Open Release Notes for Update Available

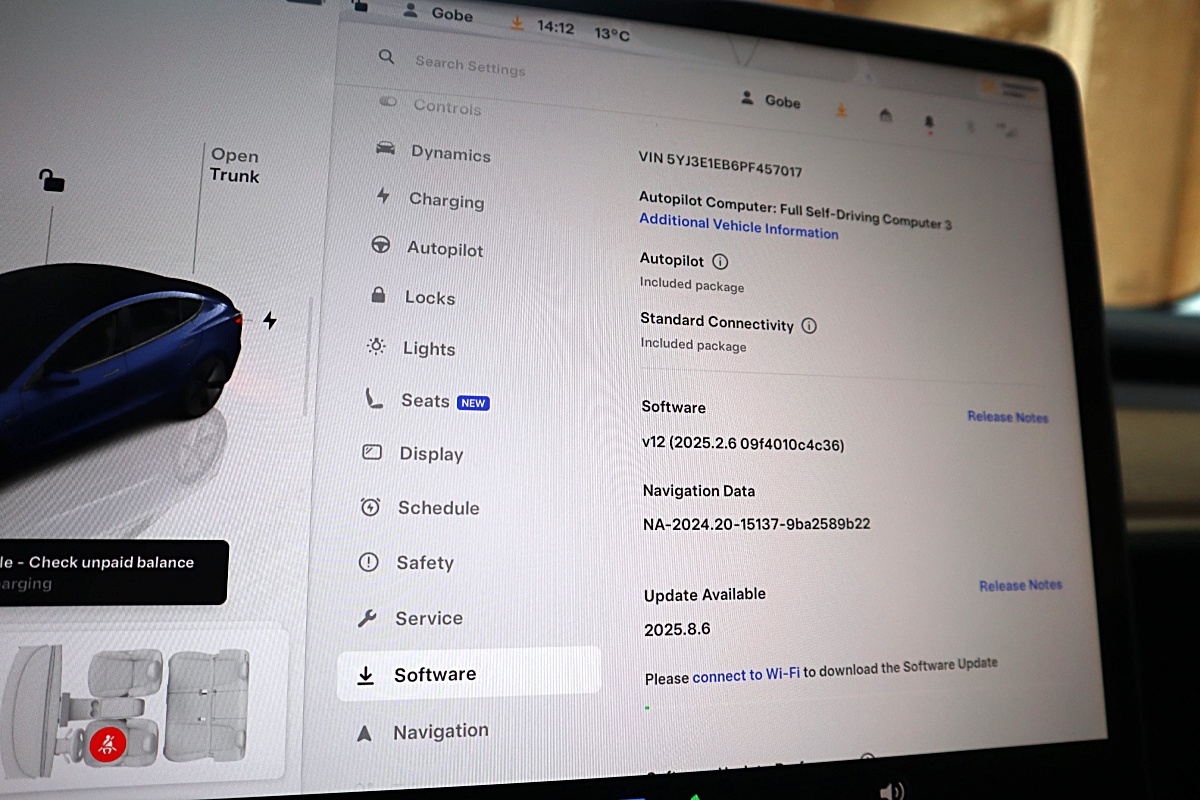[1021, 585]
